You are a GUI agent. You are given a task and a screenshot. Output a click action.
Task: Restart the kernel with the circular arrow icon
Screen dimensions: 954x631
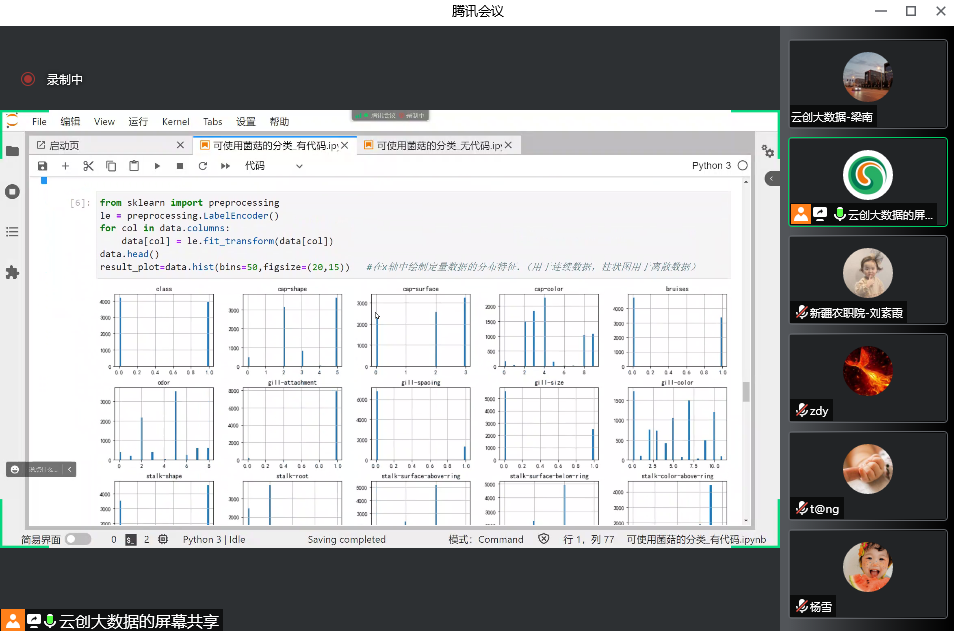point(202,166)
